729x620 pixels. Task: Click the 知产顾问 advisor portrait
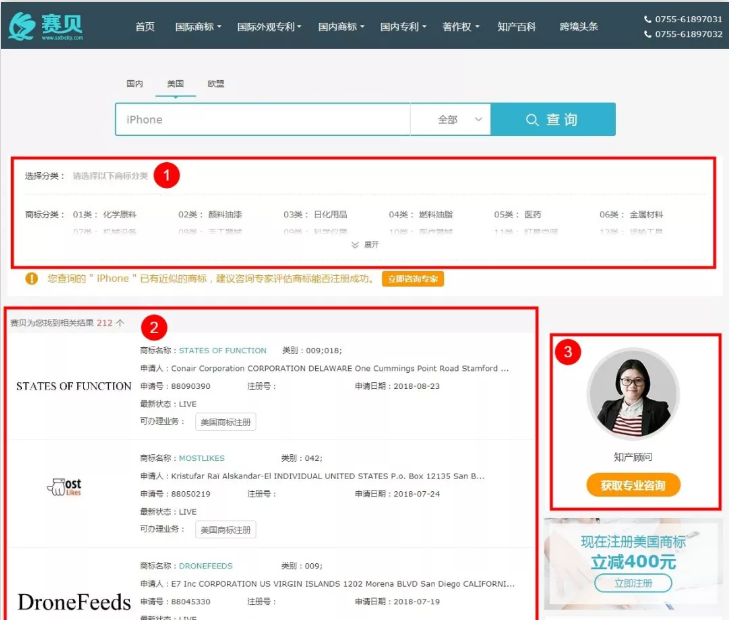[632, 395]
